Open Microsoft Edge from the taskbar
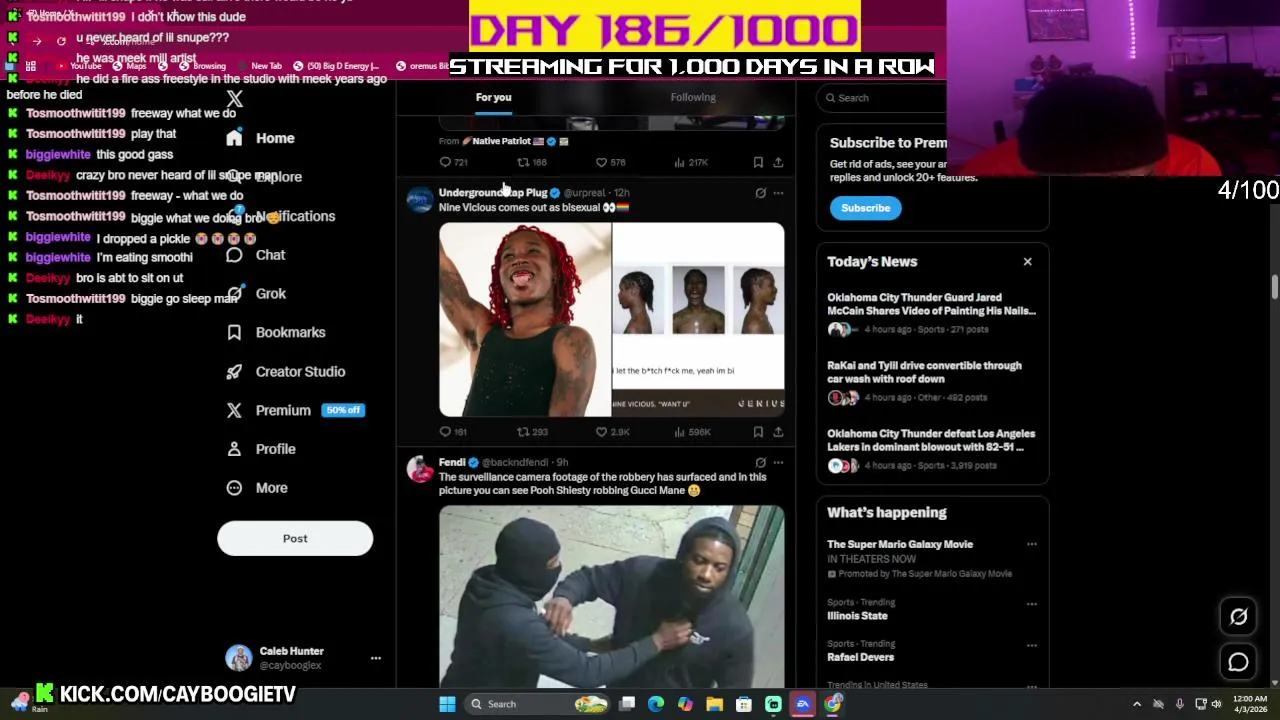 click(x=656, y=704)
